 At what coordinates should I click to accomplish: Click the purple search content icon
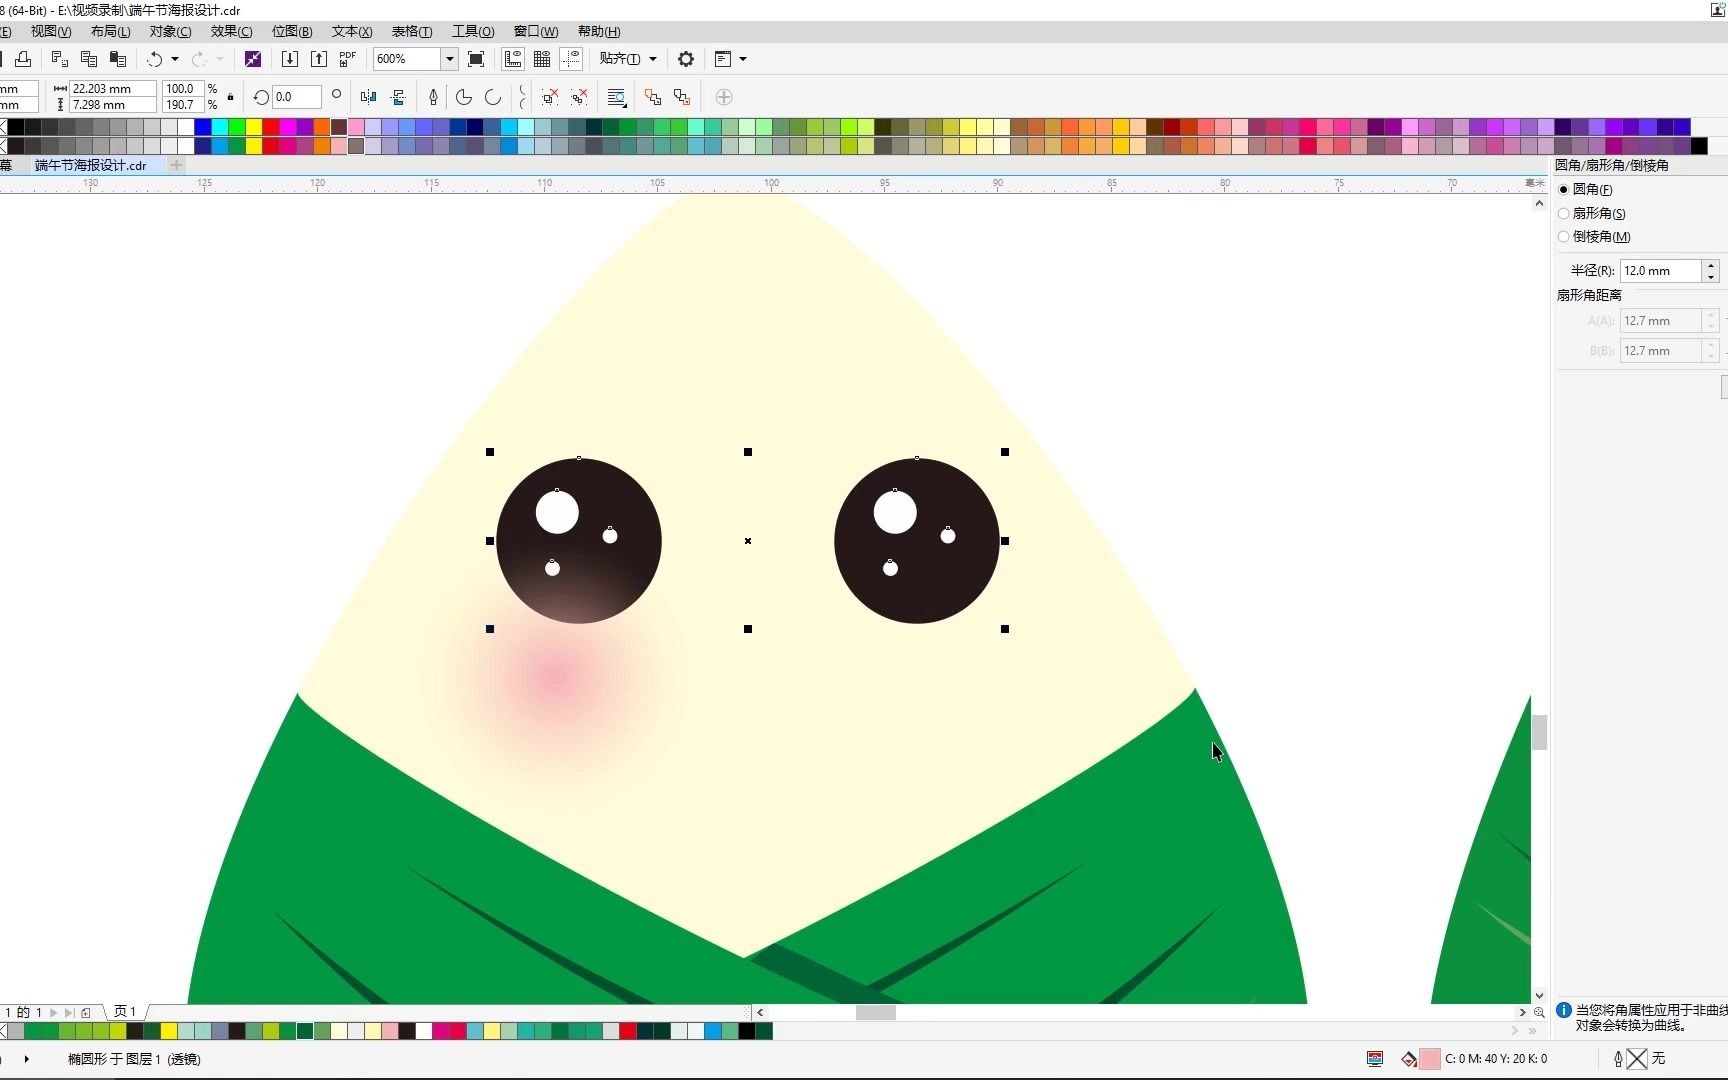253,59
